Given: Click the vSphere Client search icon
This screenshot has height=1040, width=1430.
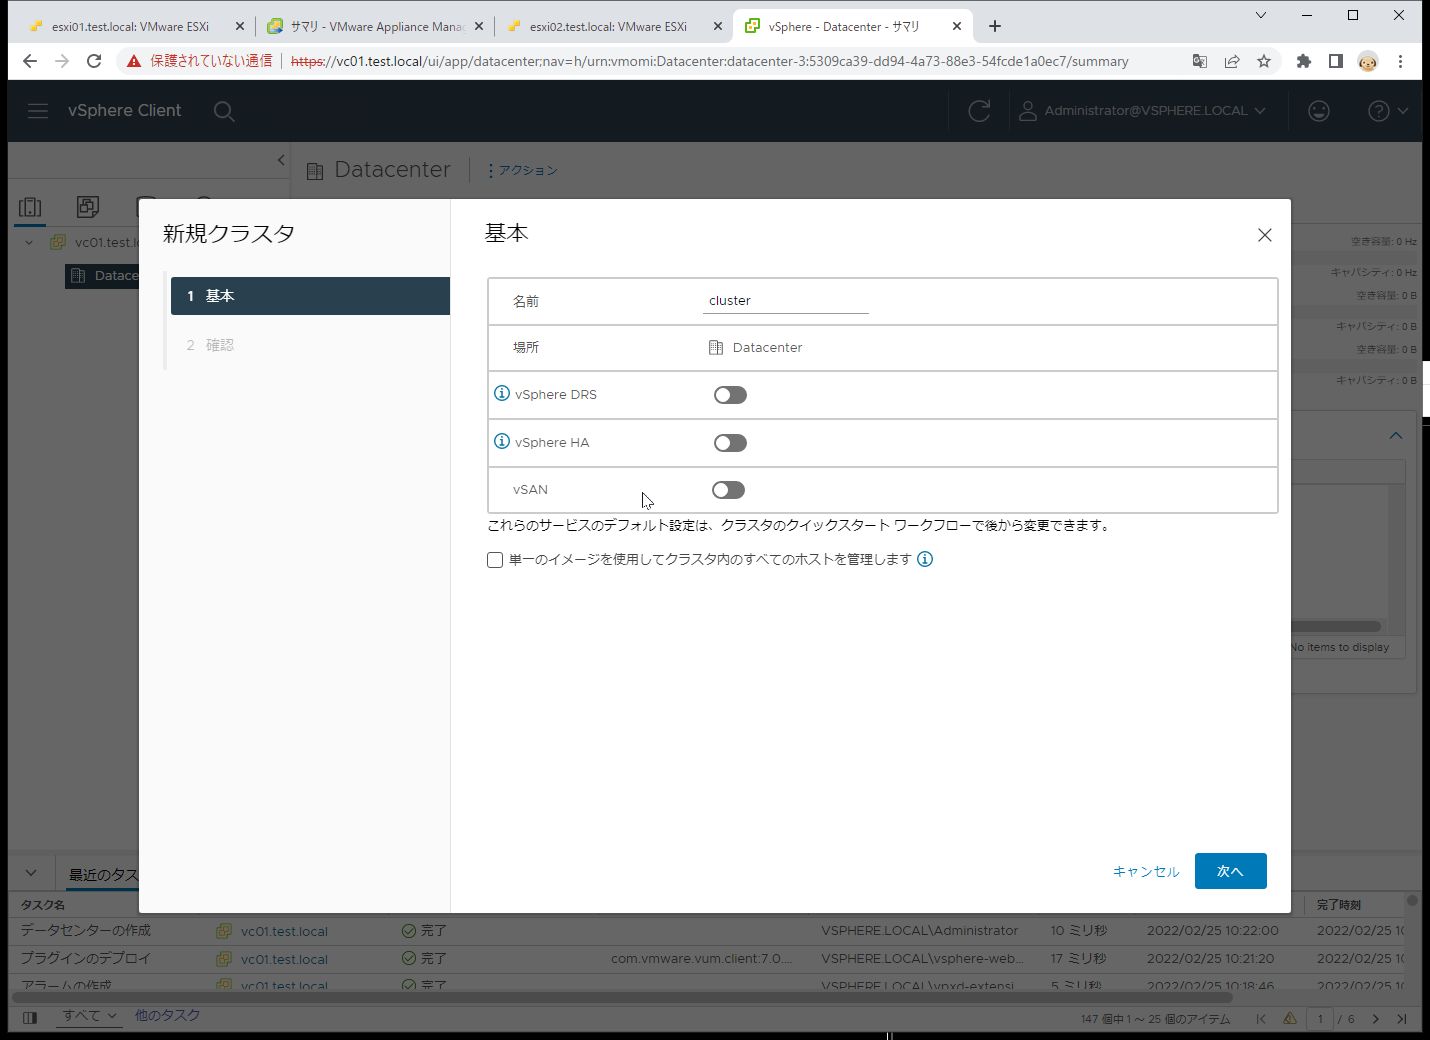Looking at the screenshot, I should (x=224, y=111).
